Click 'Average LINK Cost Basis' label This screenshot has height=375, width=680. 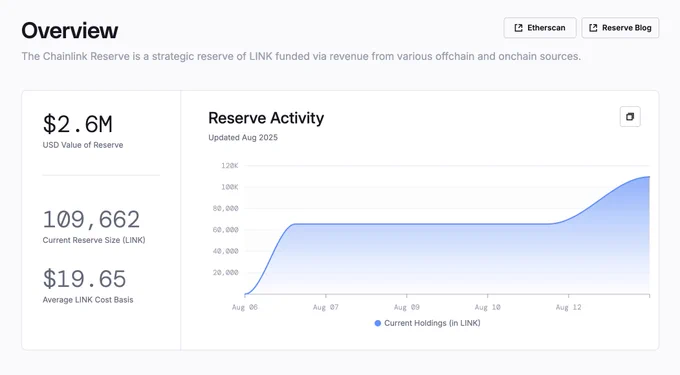coord(88,300)
